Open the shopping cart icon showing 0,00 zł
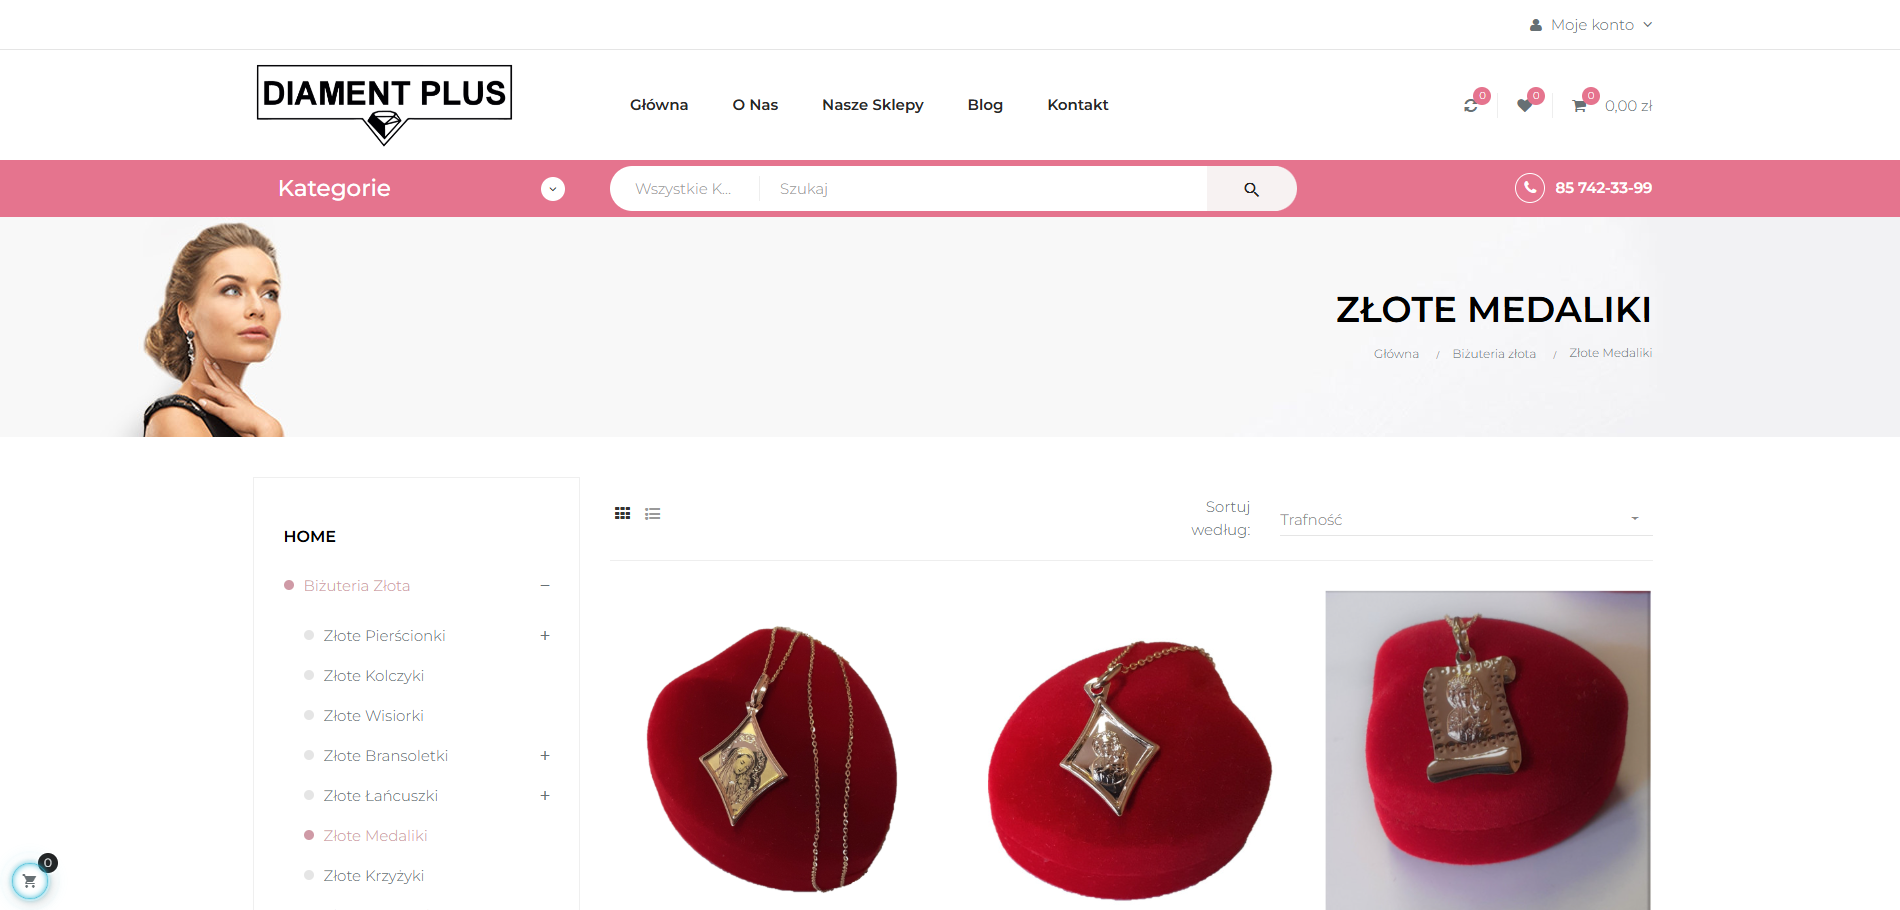 [1580, 105]
